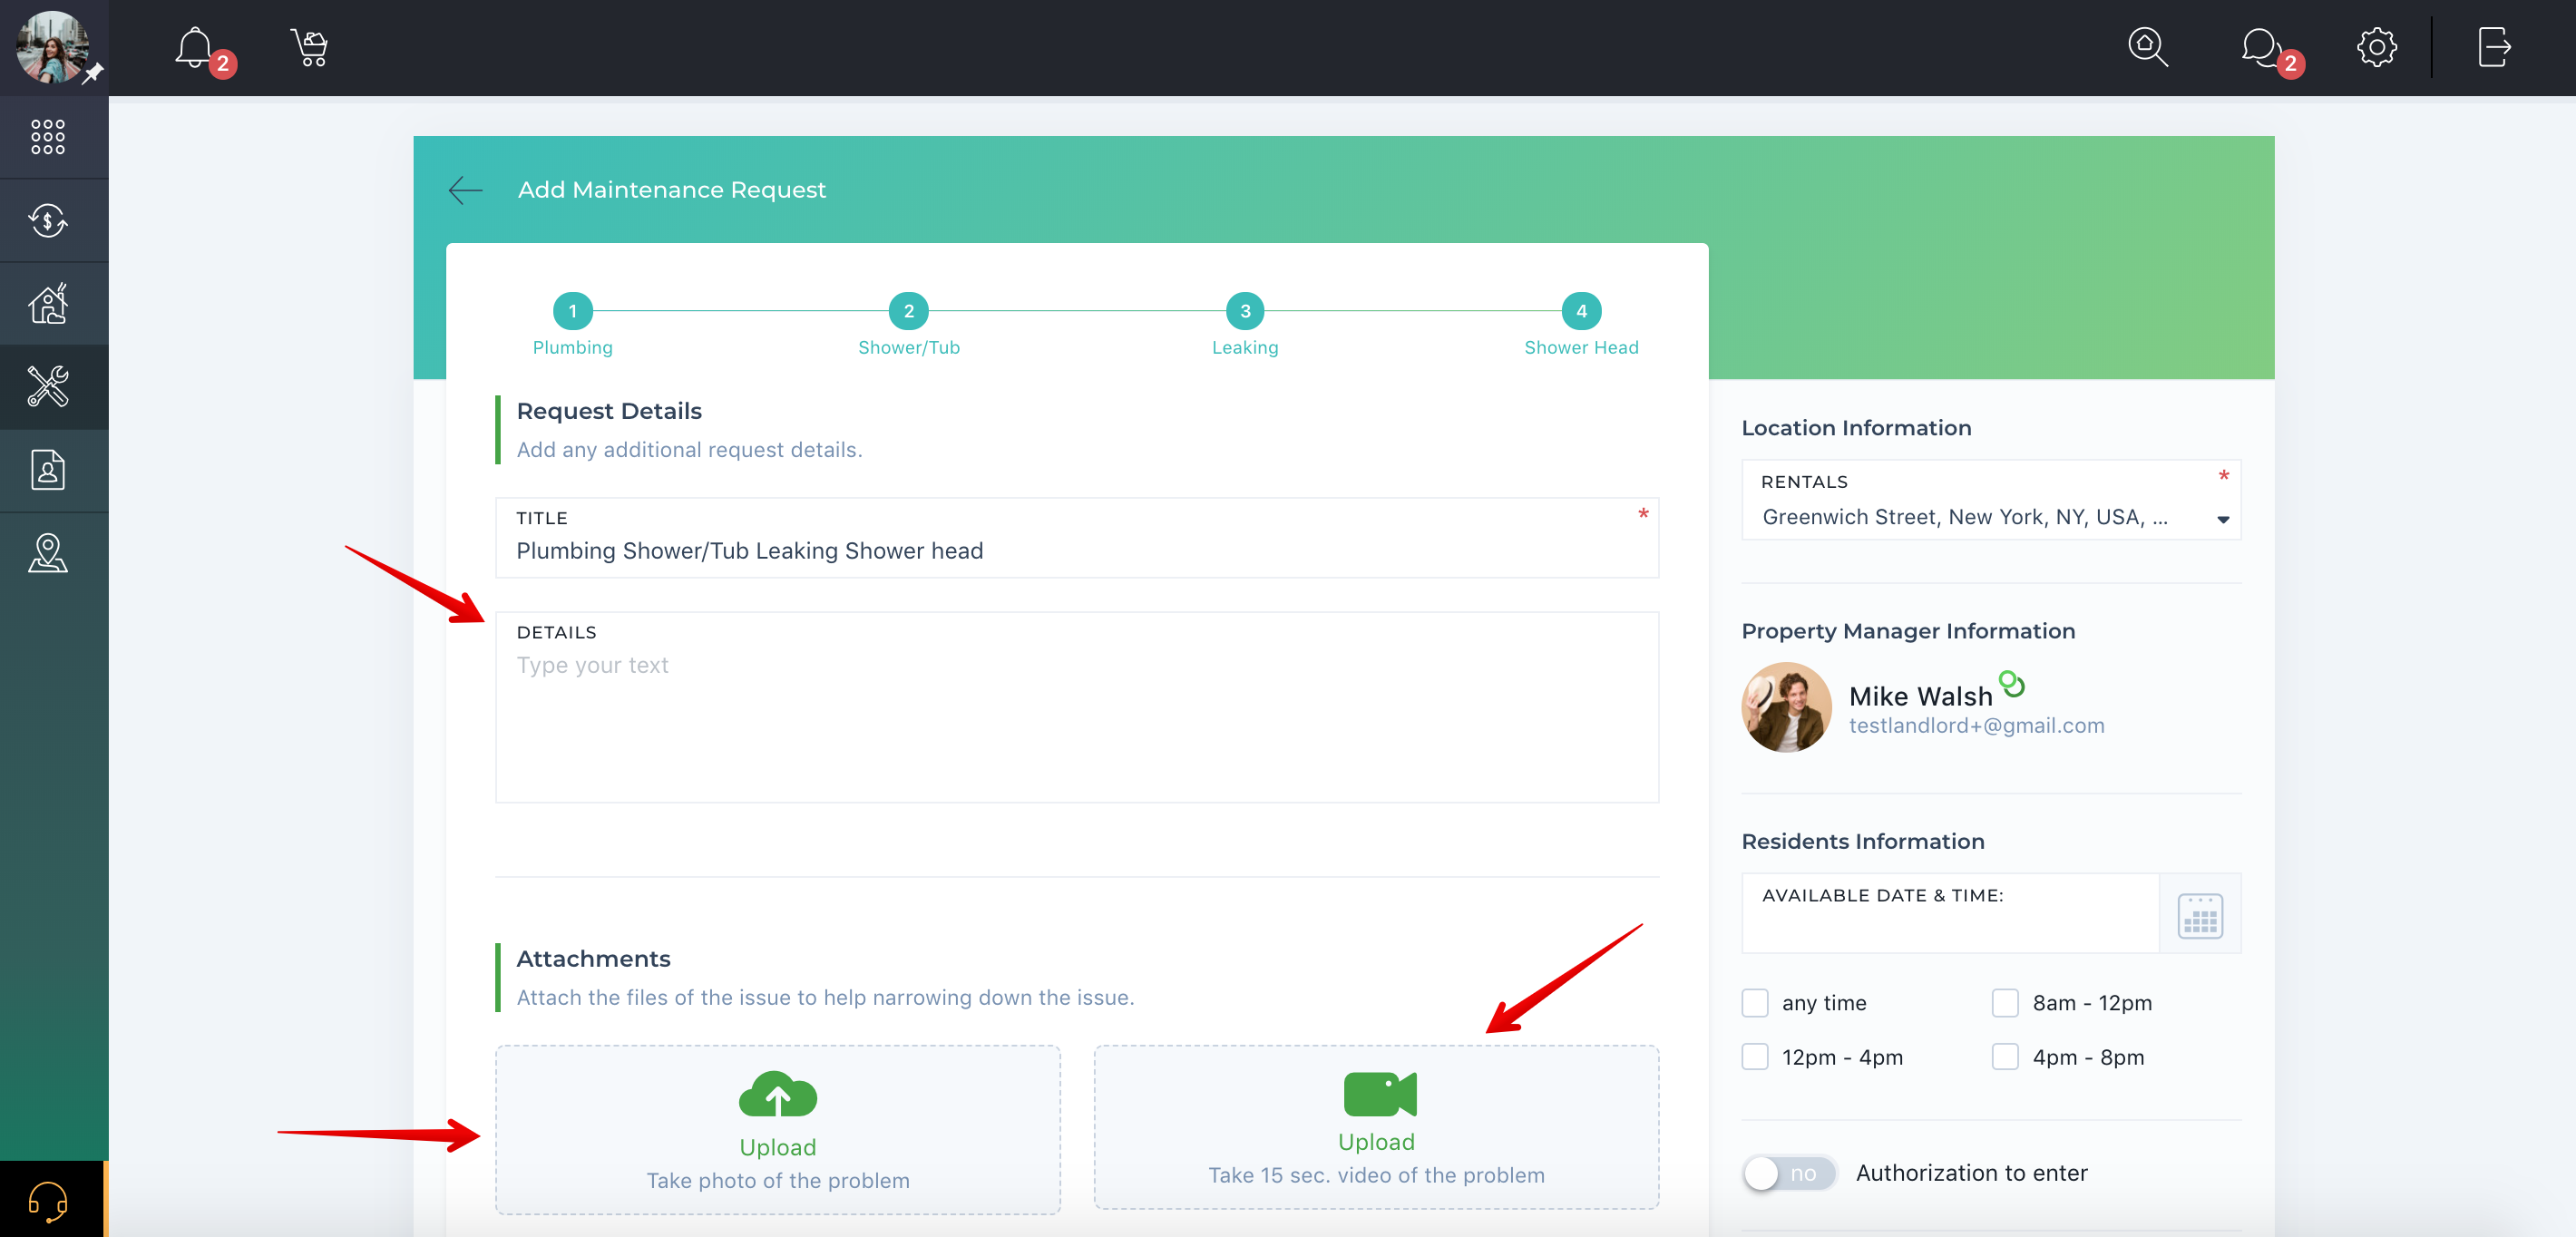The width and height of the screenshot is (2576, 1237).
Task: Click the Location Information heading
Action: click(1856, 428)
